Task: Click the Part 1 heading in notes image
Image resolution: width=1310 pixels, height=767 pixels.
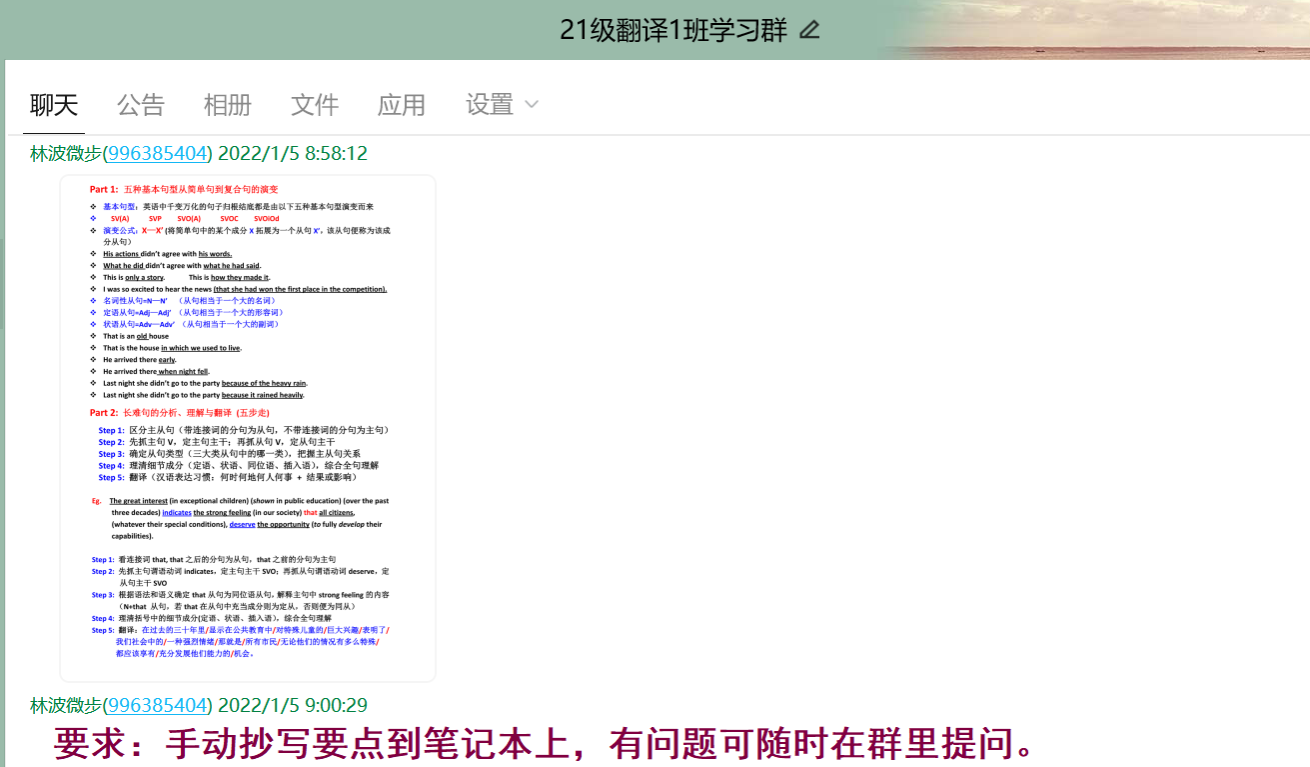Action: pyautogui.click(x=184, y=189)
